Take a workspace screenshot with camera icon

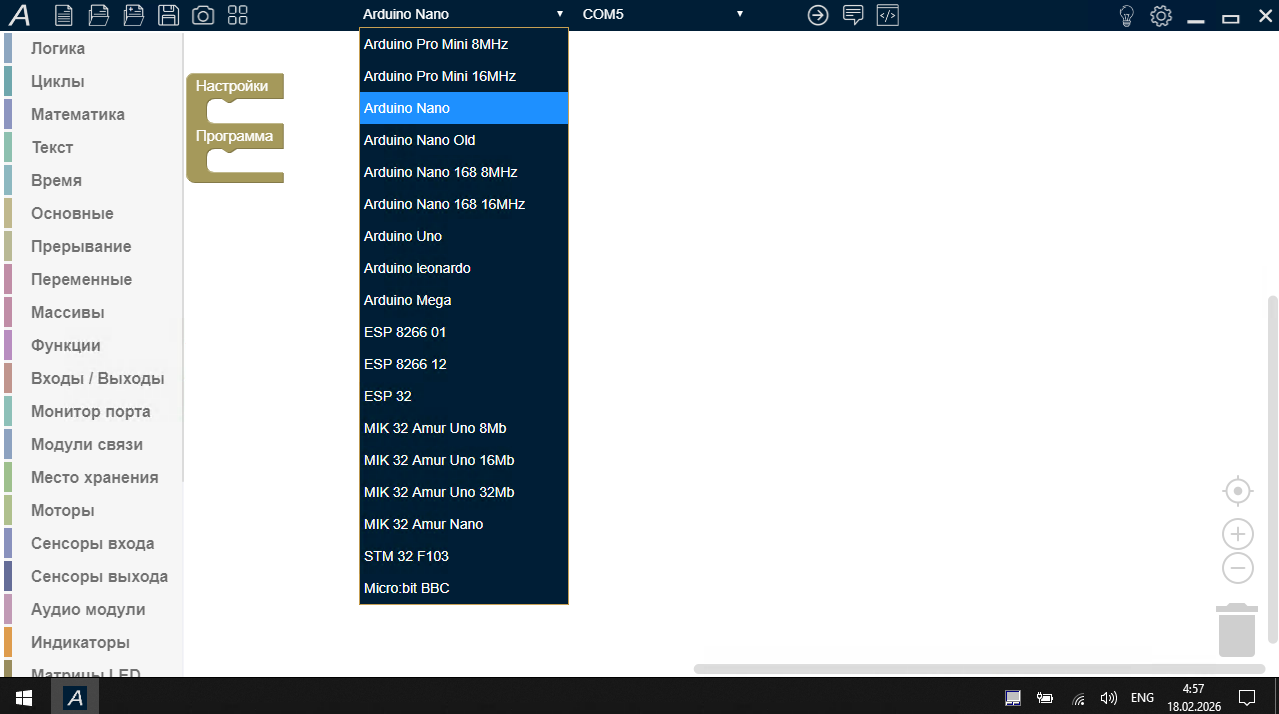click(x=203, y=15)
